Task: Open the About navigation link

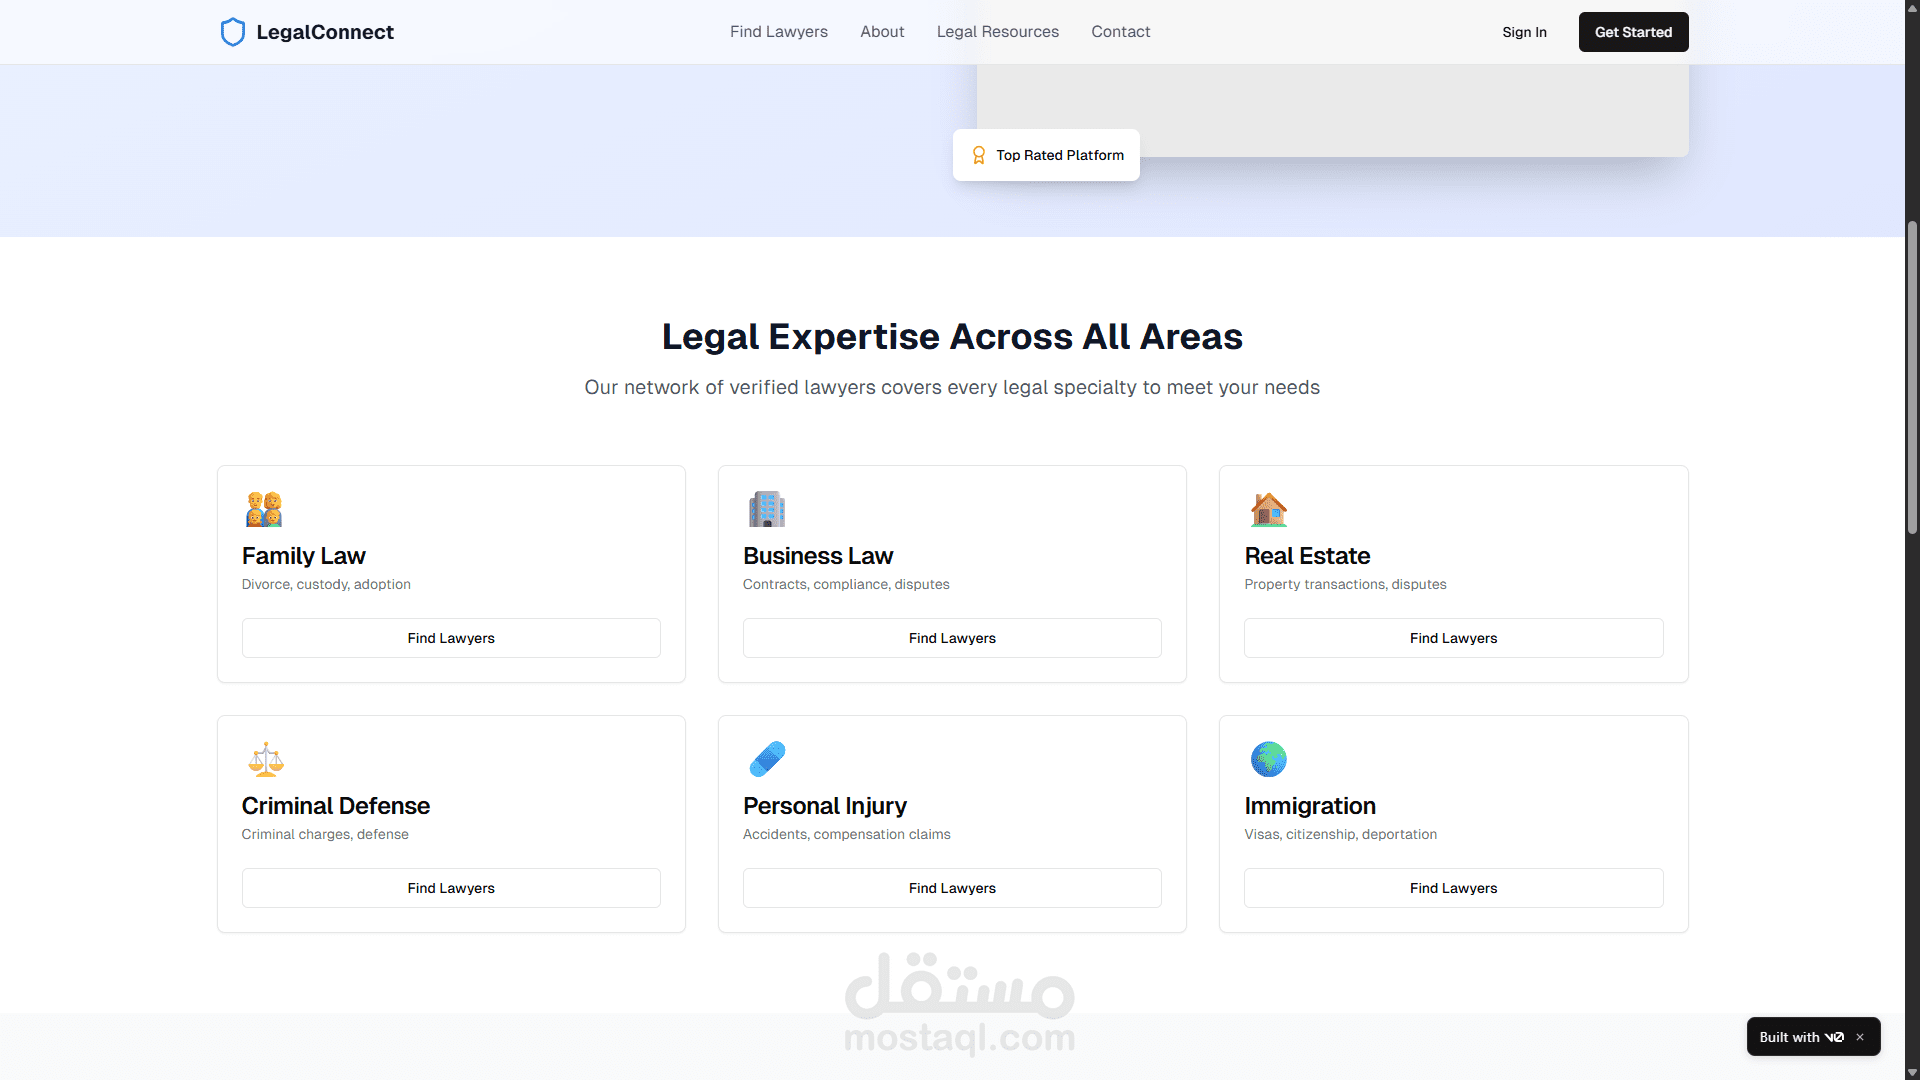Action: [x=882, y=32]
